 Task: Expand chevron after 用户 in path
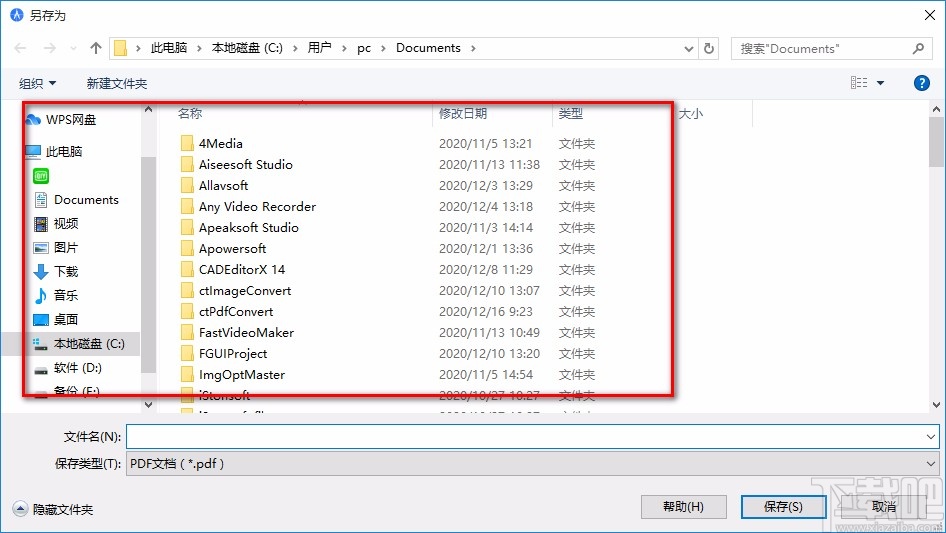click(x=344, y=48)
